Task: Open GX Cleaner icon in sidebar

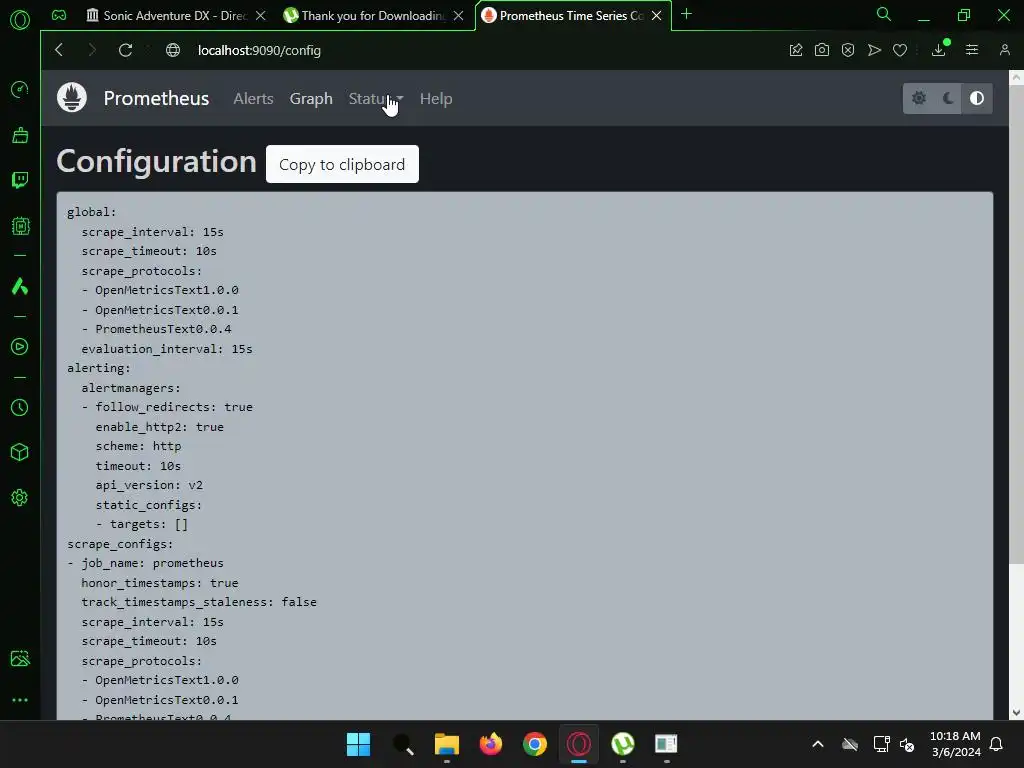Action: click(20, 135)
